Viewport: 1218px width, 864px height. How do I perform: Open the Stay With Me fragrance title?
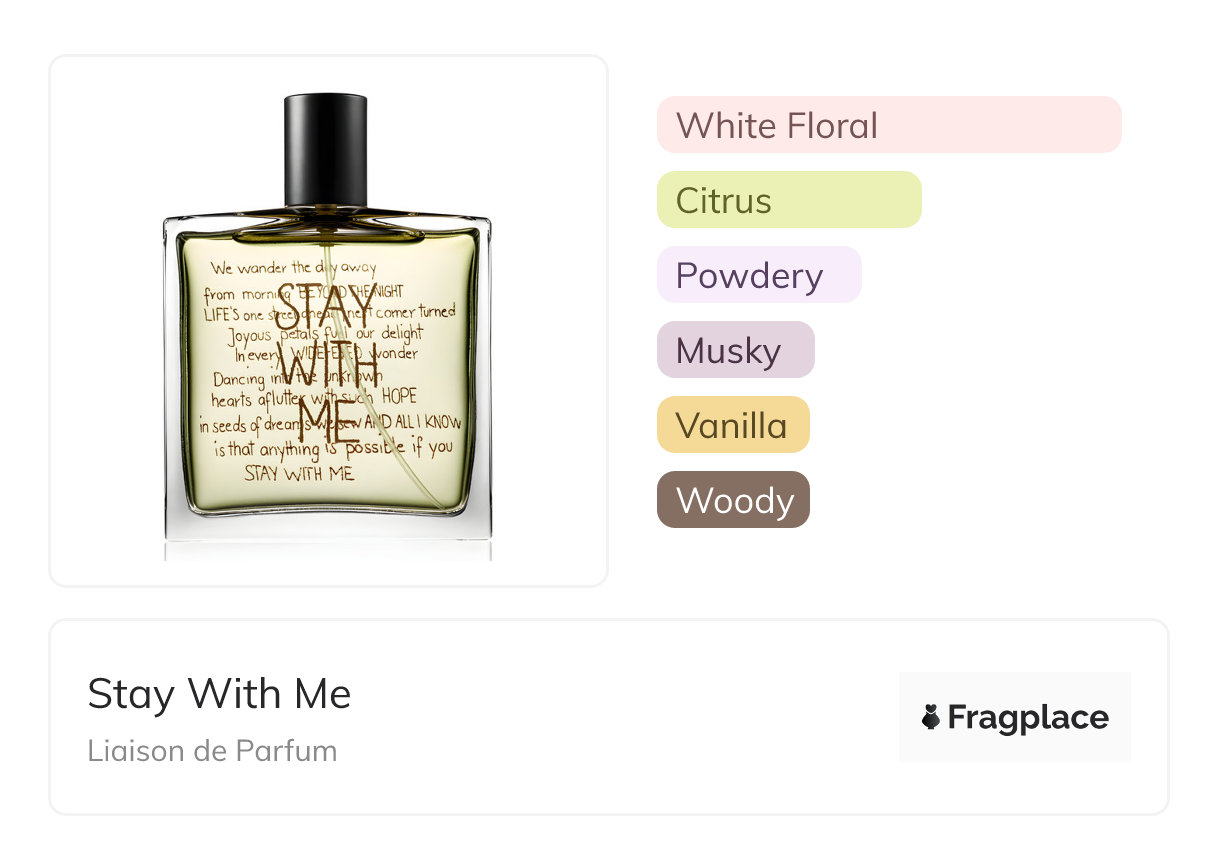pyautogui.click(x=219, y=693)
